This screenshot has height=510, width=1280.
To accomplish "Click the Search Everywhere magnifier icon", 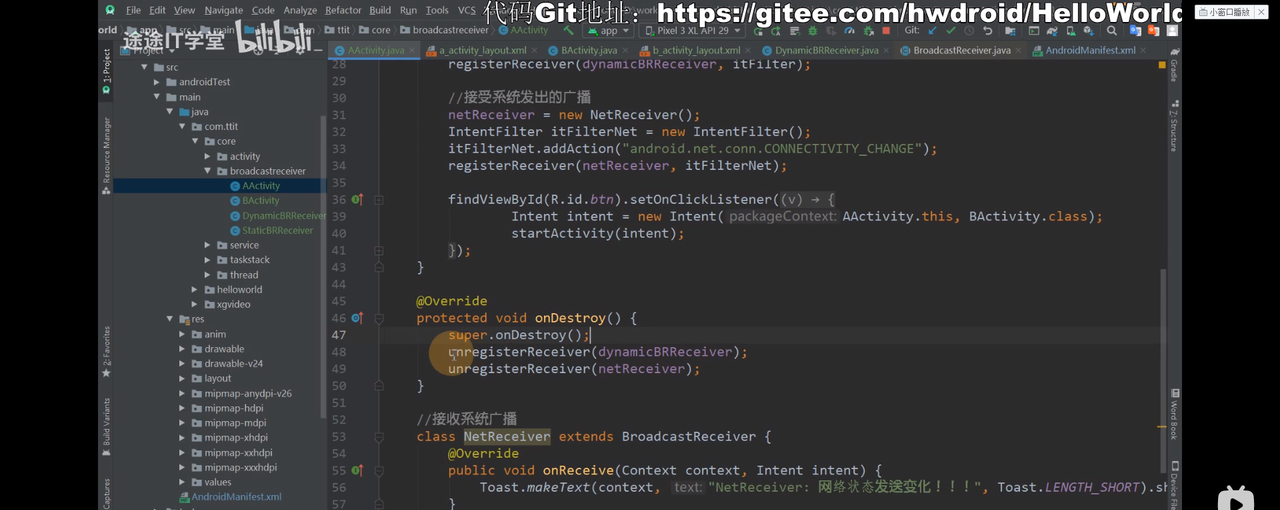I will point(1111,31).
